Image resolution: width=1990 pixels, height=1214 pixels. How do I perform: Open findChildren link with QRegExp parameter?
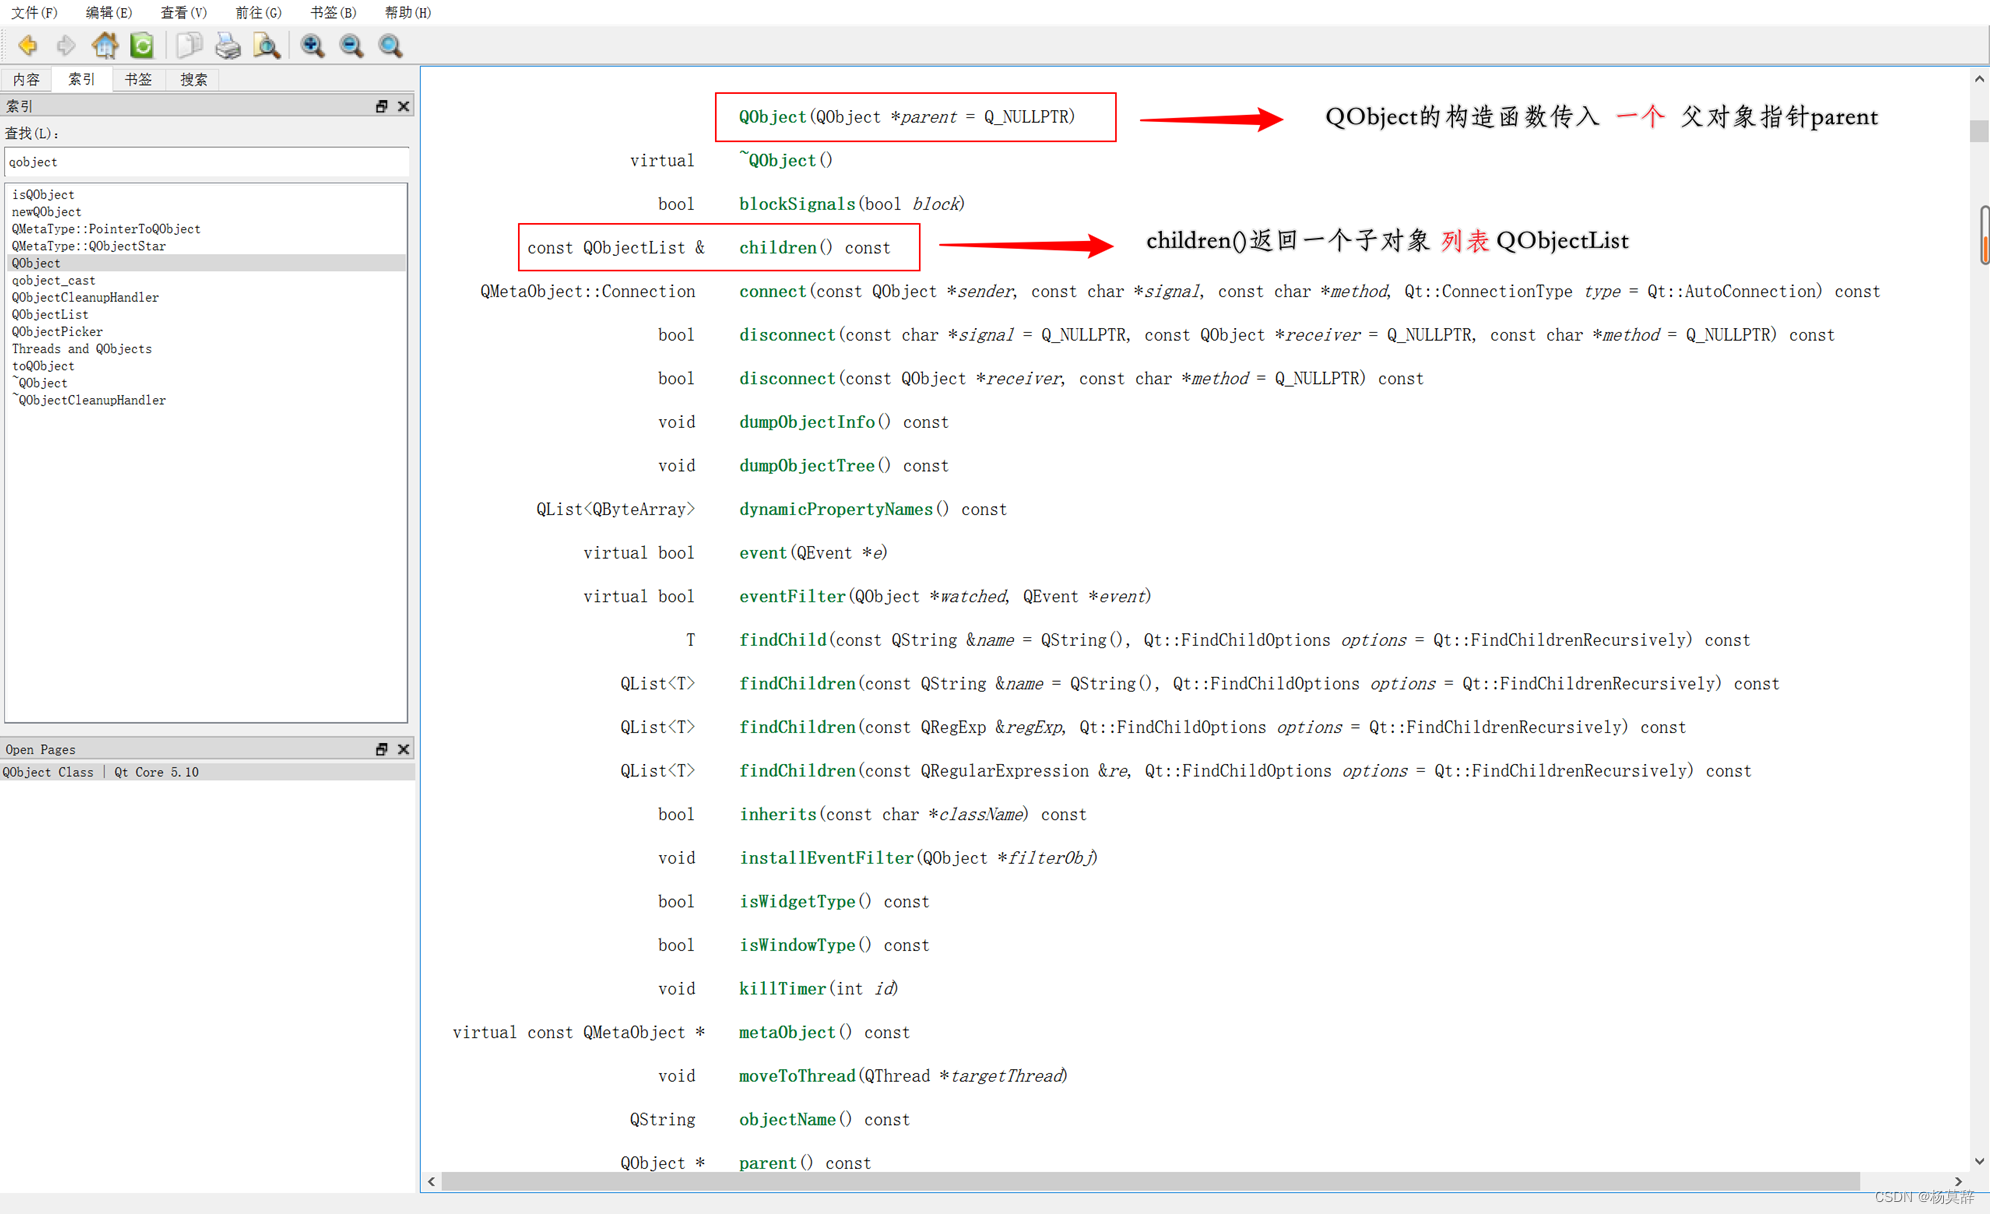797,727
